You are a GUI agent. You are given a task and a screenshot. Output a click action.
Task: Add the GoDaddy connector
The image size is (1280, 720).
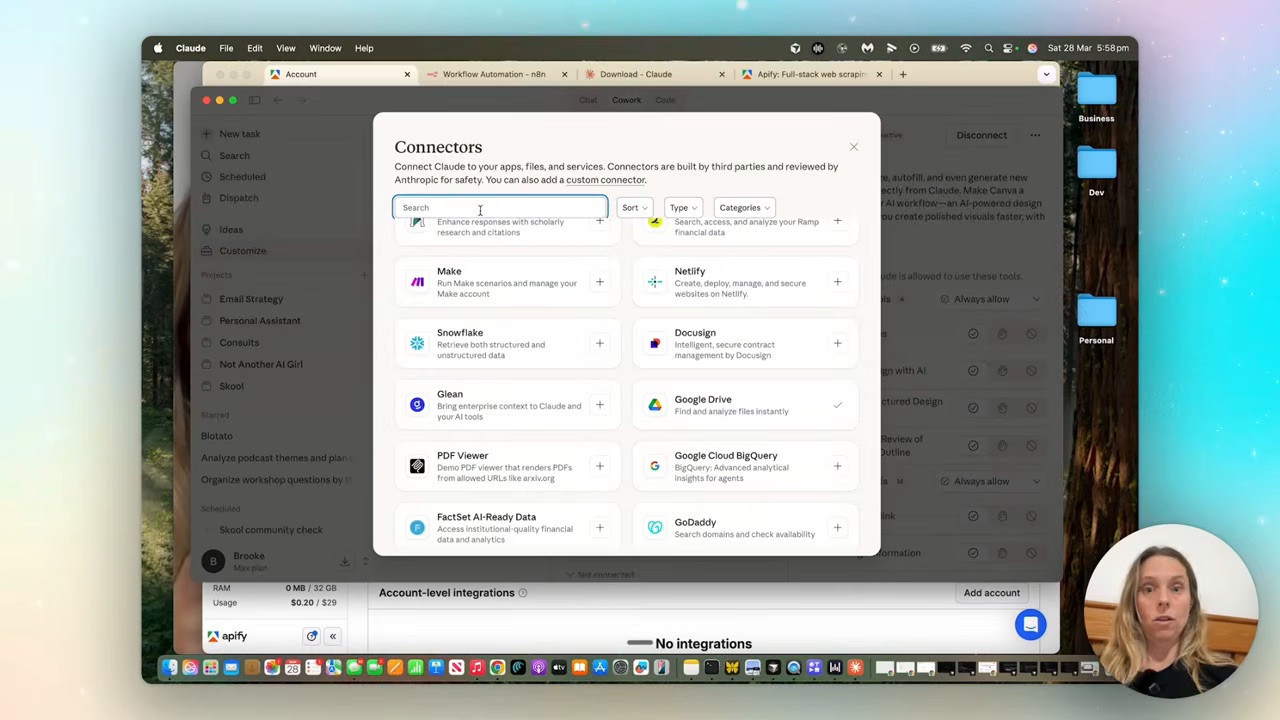point(837,527)
